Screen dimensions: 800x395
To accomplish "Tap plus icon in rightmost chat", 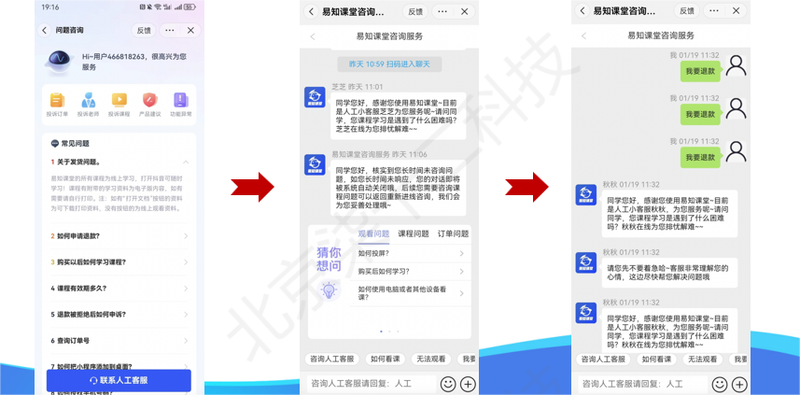I will tap(739, 384).
